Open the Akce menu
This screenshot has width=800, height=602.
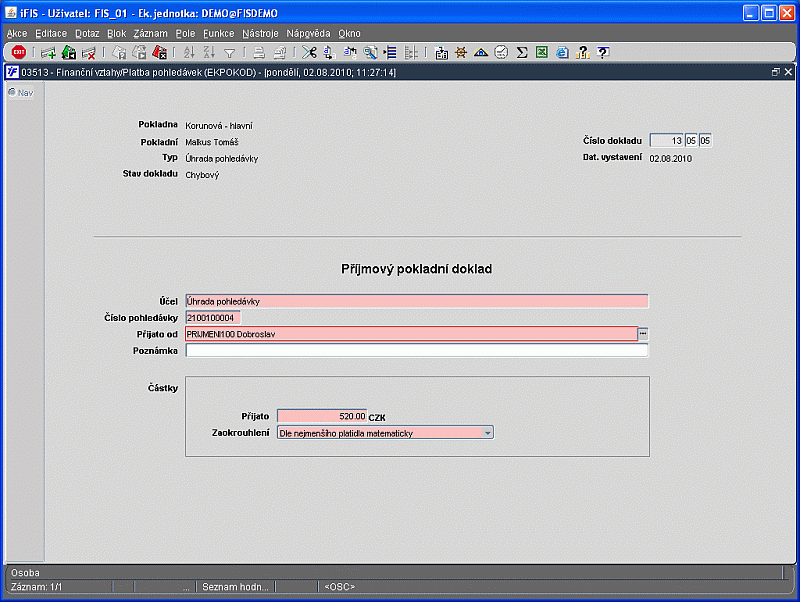(17, 34)
